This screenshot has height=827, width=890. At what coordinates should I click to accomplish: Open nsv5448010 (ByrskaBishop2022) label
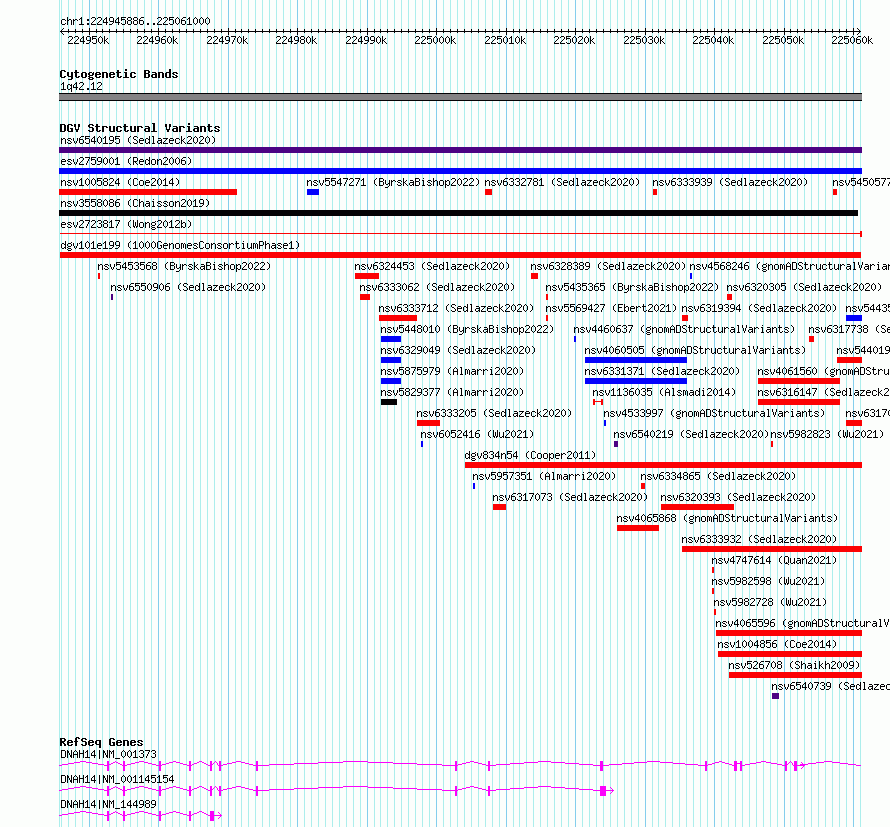[467, 329]
